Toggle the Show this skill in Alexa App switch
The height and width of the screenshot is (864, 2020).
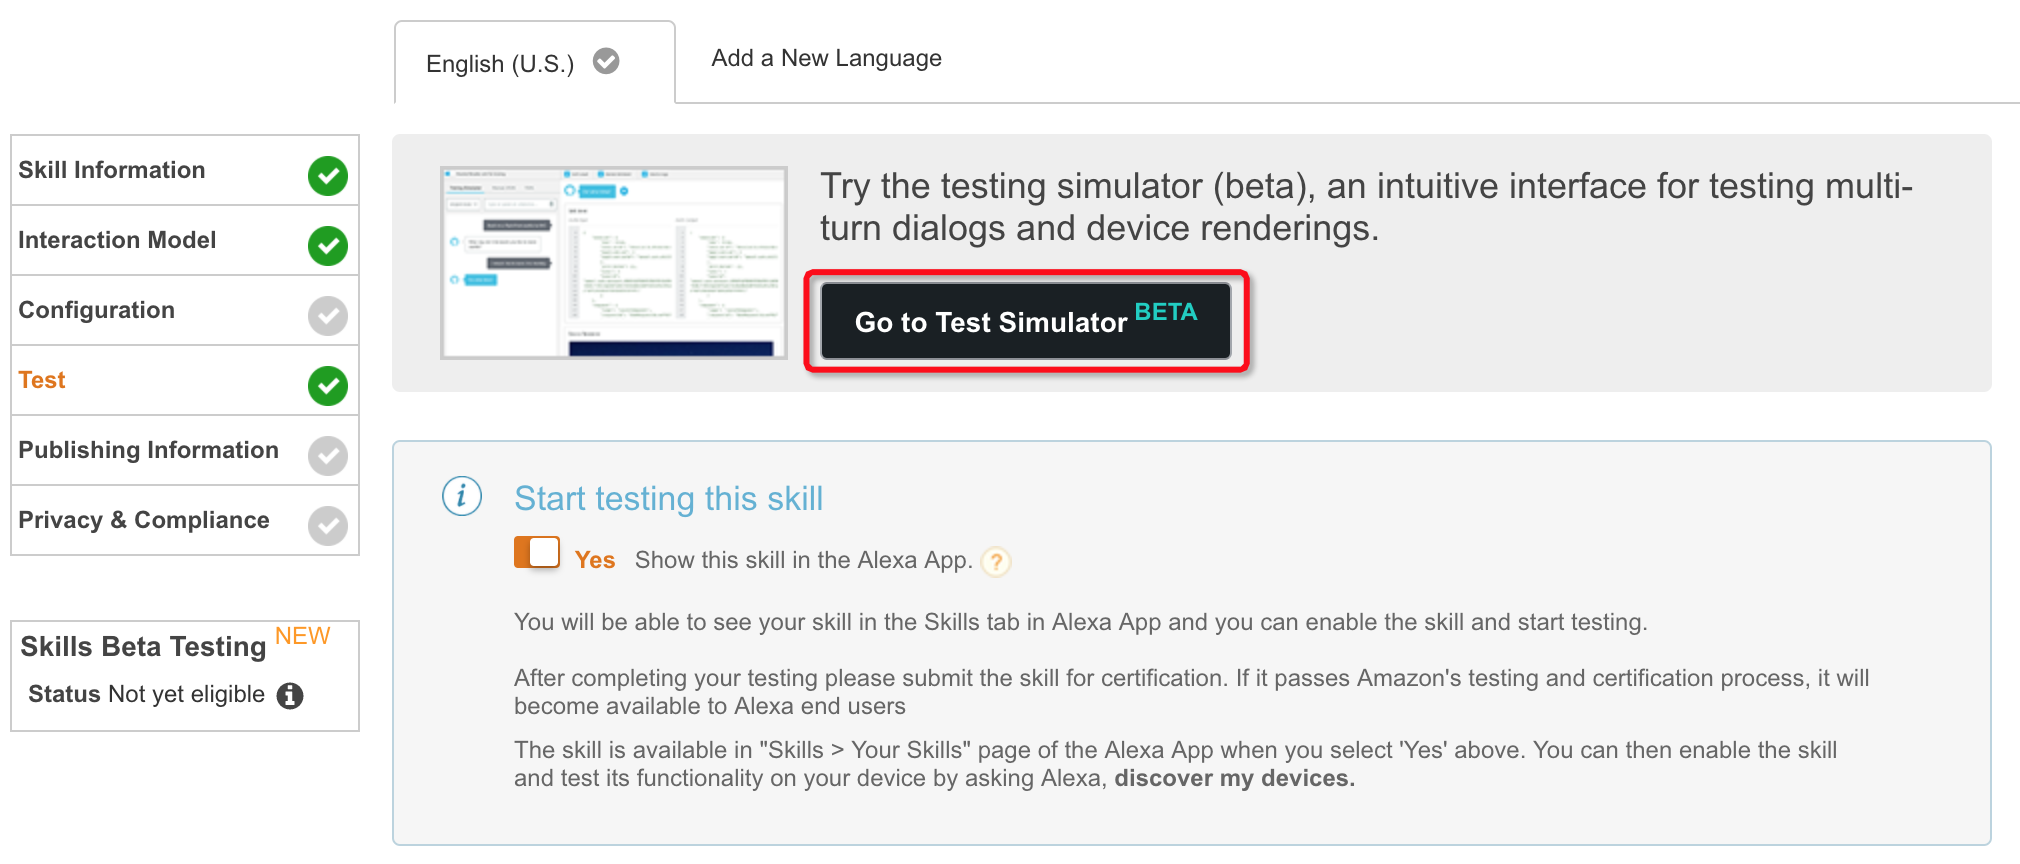537,552
